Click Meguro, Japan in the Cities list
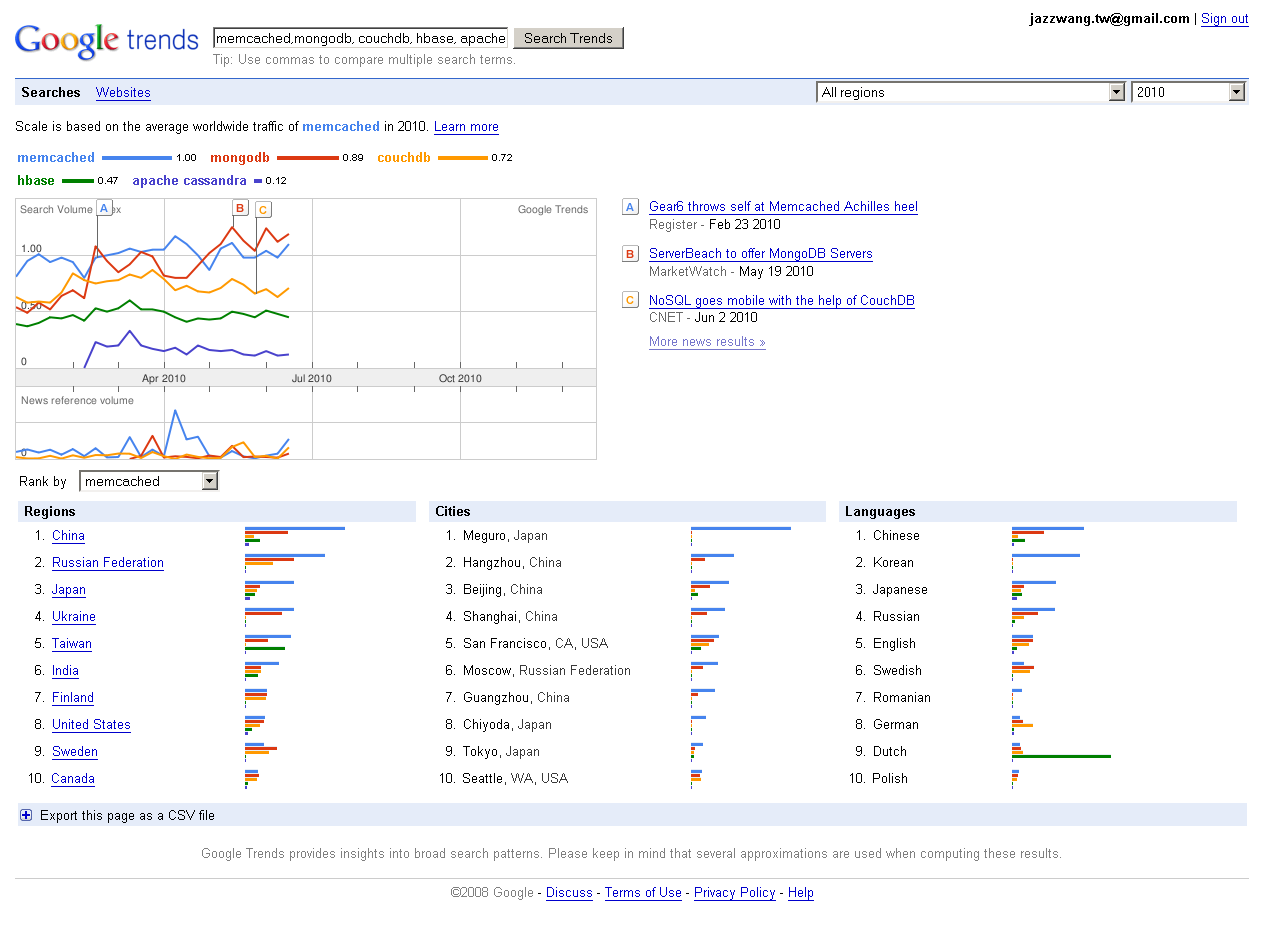The image size is (1264, 925). [505, 536]
